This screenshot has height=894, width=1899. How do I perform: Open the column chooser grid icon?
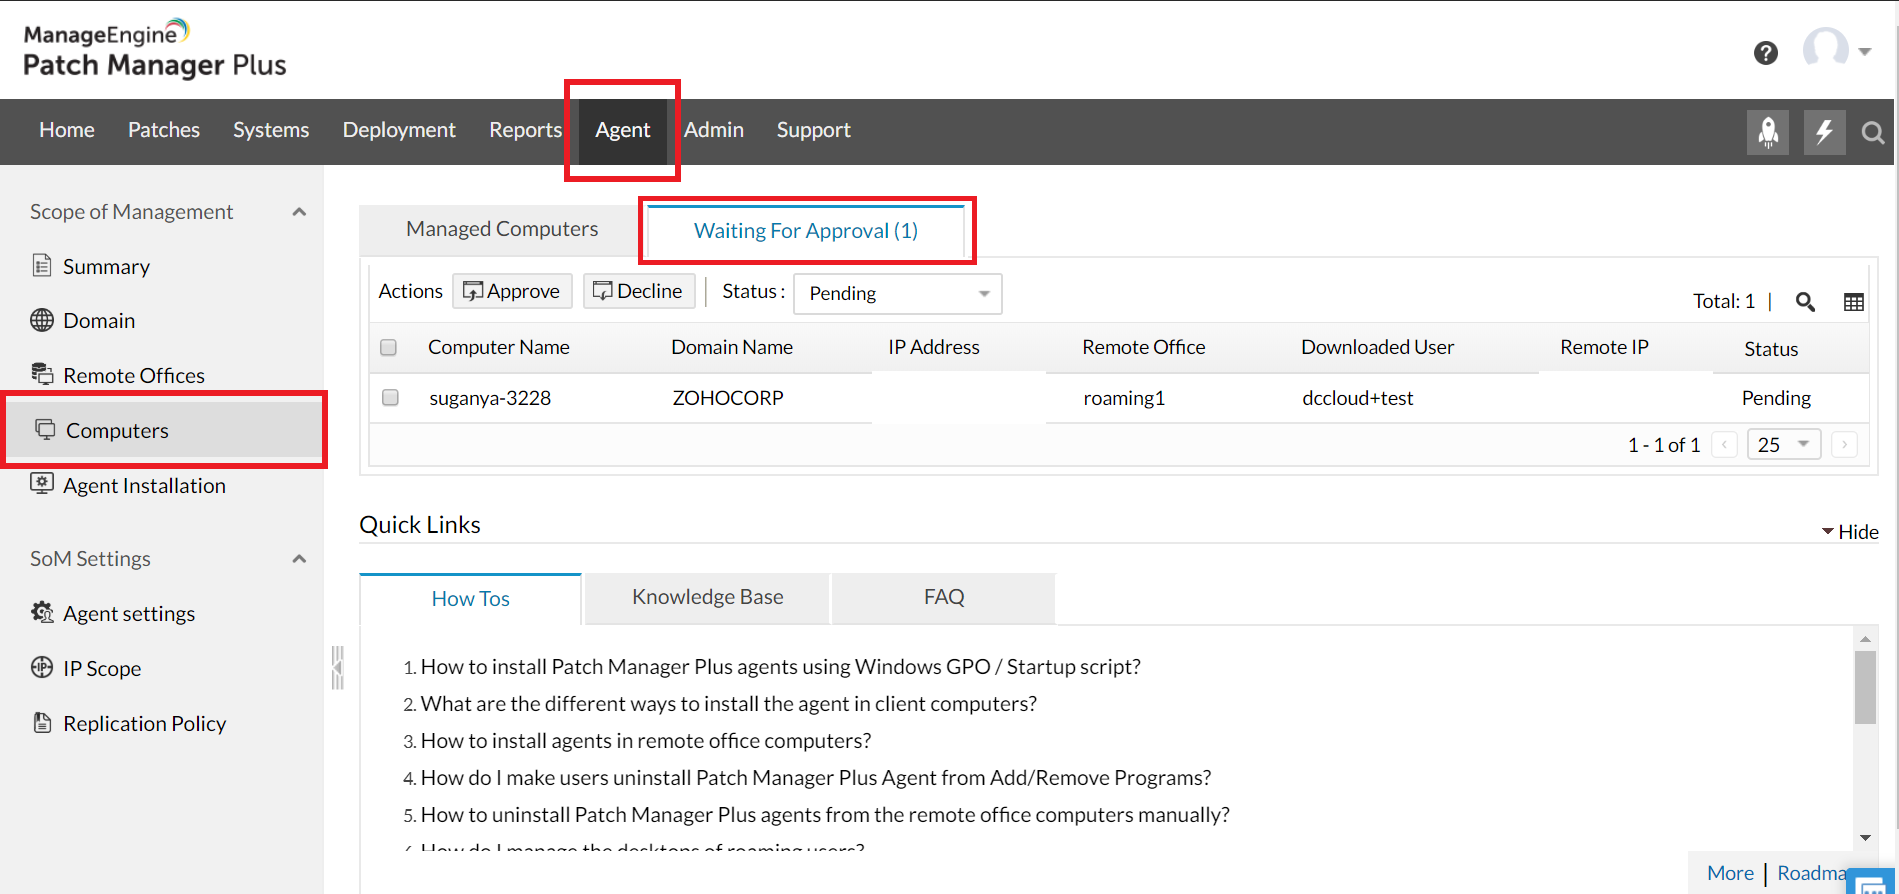point(1854,302)
